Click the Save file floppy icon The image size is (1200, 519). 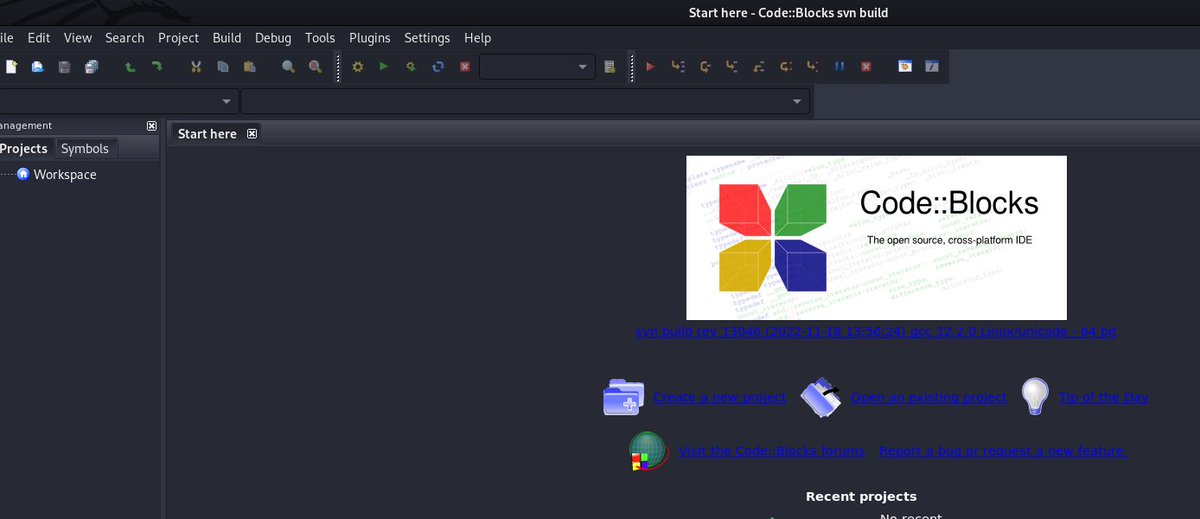point(65,67)
